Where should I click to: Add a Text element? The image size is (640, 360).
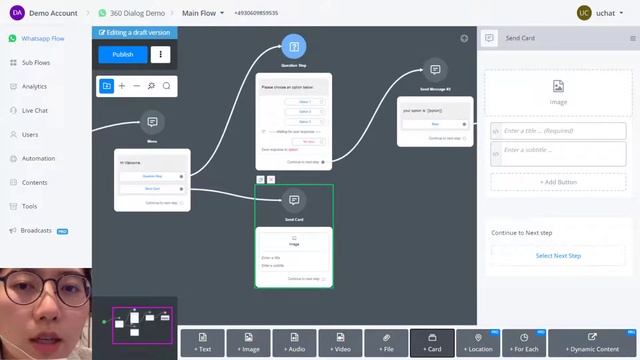tap(202, 343)
